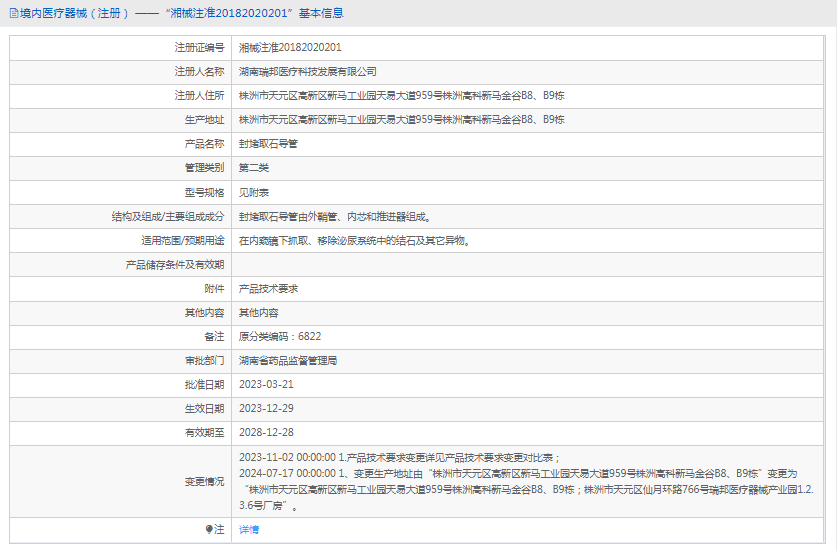837x551 pixels.
Task: Click approval date 2023-03-21
Action: 266,384
